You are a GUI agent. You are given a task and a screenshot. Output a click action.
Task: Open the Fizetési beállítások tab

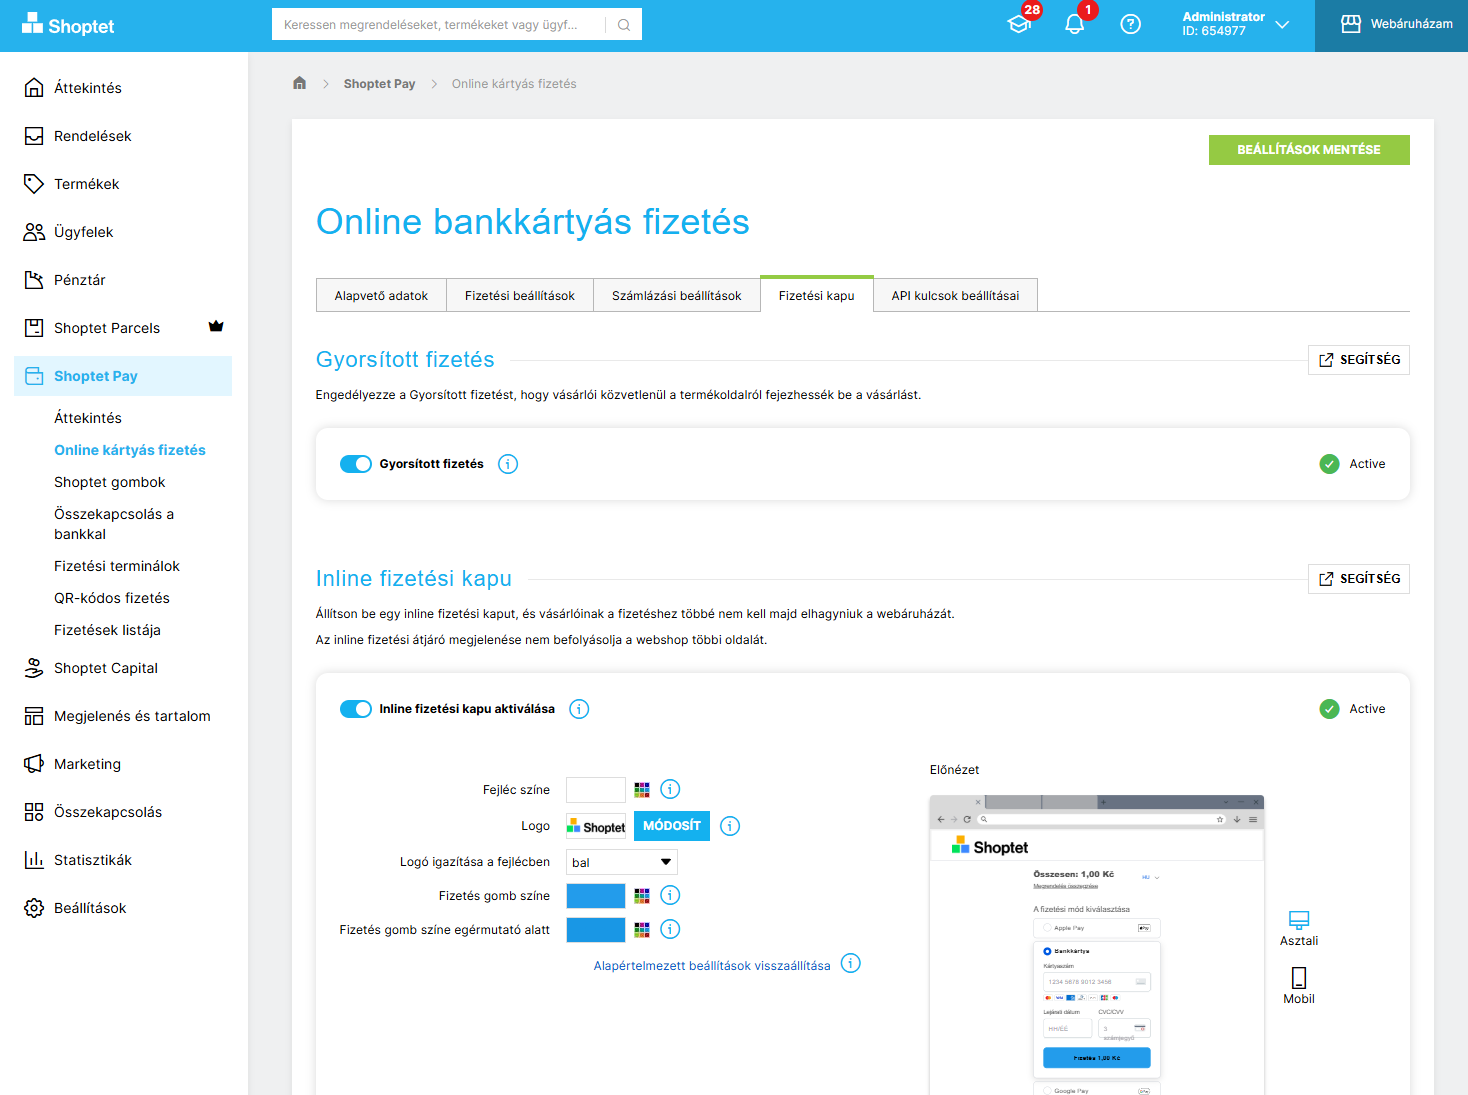520,295
